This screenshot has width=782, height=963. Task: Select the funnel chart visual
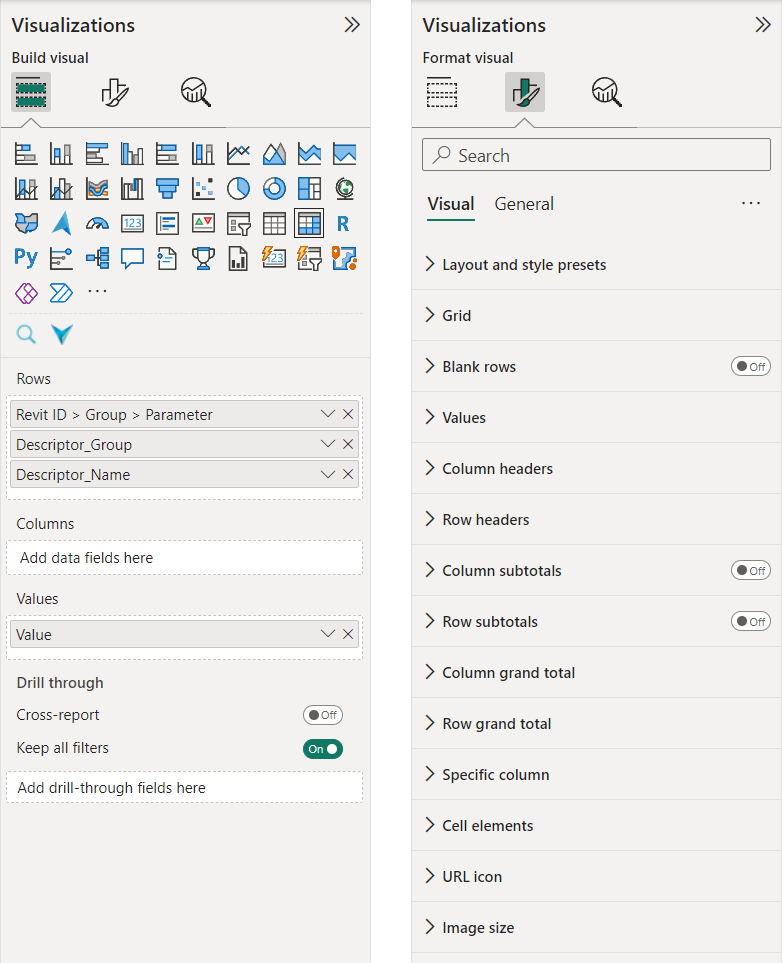pos(167,189)
